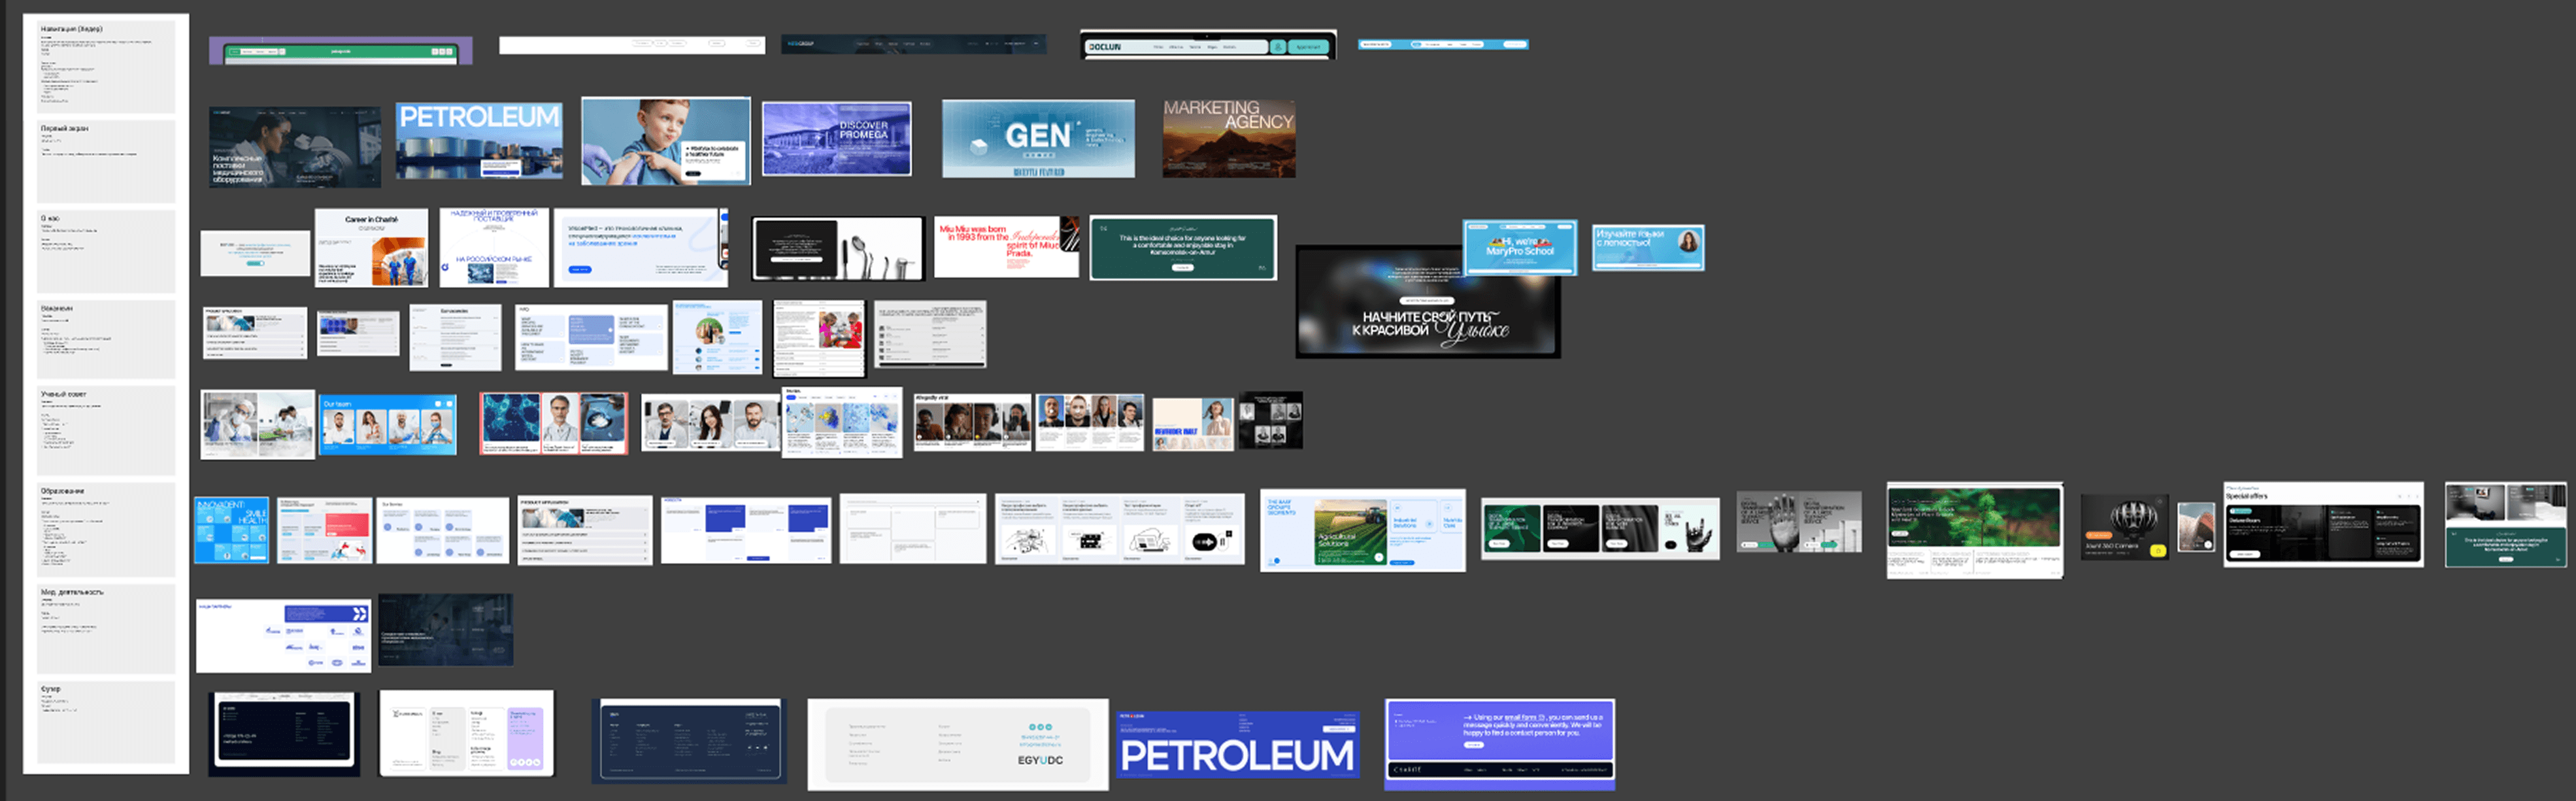Select the GEN blue hero frame
This screenshot has width=2576, height=801.
tap(1038, 139)
